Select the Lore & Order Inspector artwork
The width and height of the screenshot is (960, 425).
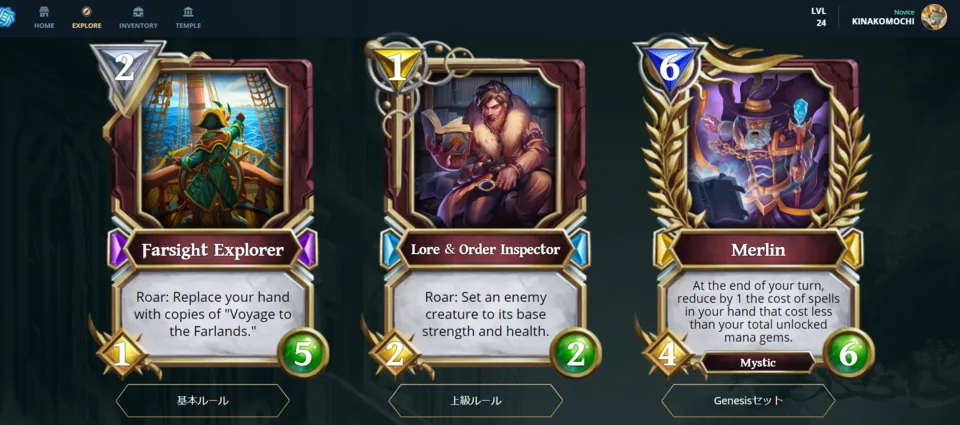click(486, 147)
